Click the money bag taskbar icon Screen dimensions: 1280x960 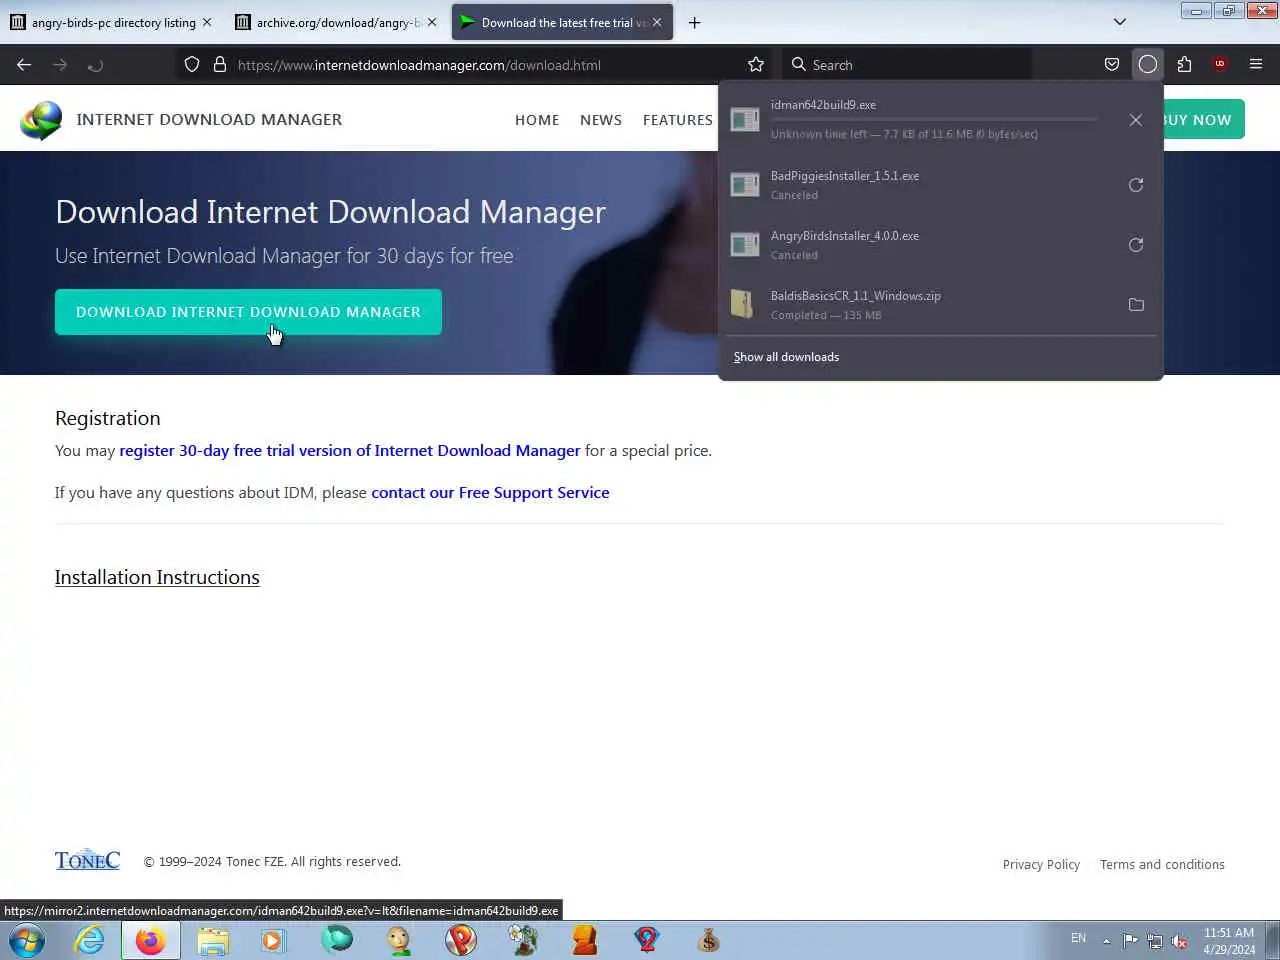[x=709, y=940]
